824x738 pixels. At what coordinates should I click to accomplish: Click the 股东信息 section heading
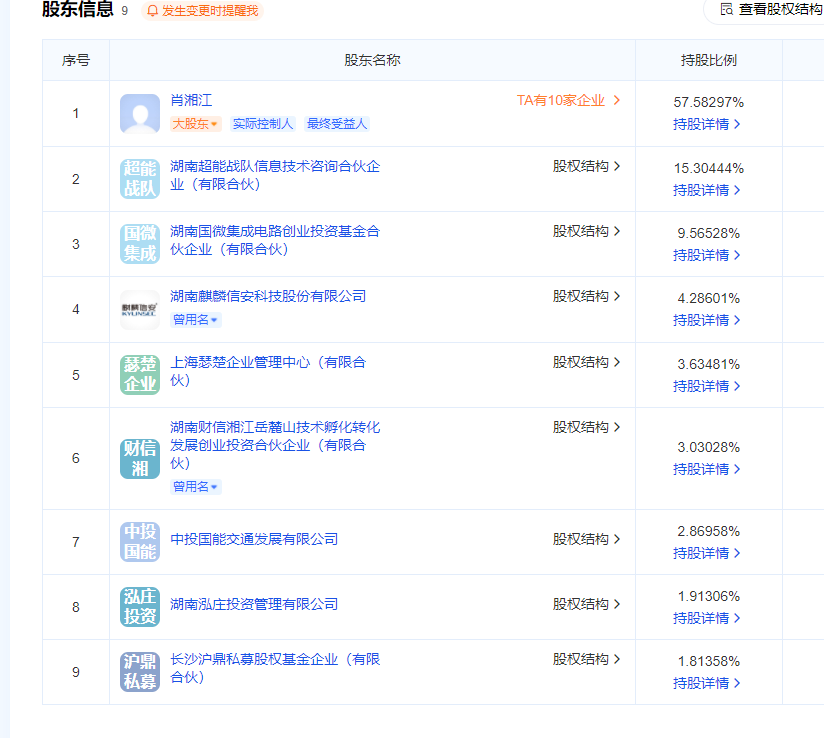78,9
